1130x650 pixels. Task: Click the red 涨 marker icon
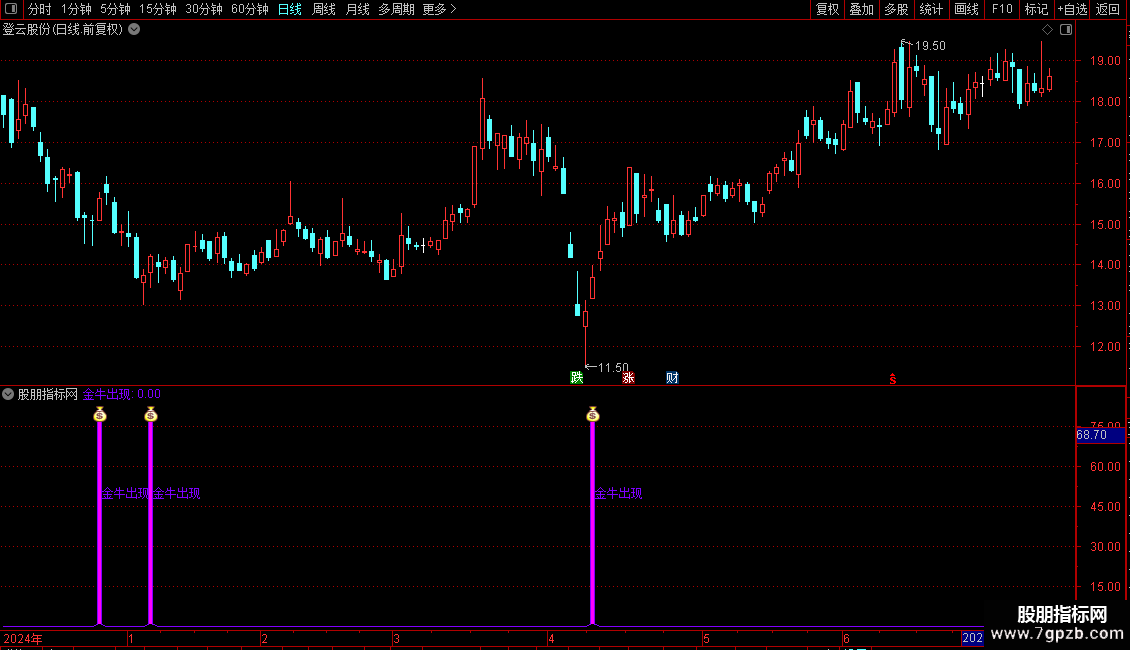point(628,378)
